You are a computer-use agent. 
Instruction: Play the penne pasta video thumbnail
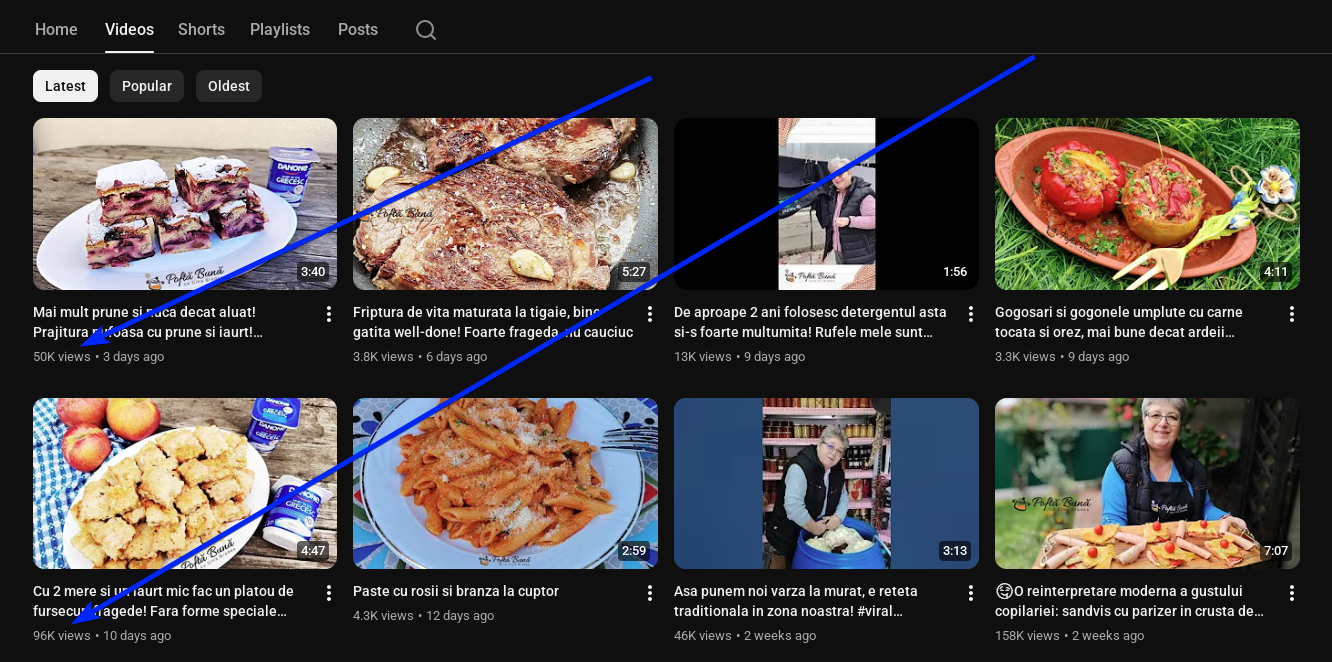click(505, 483)
